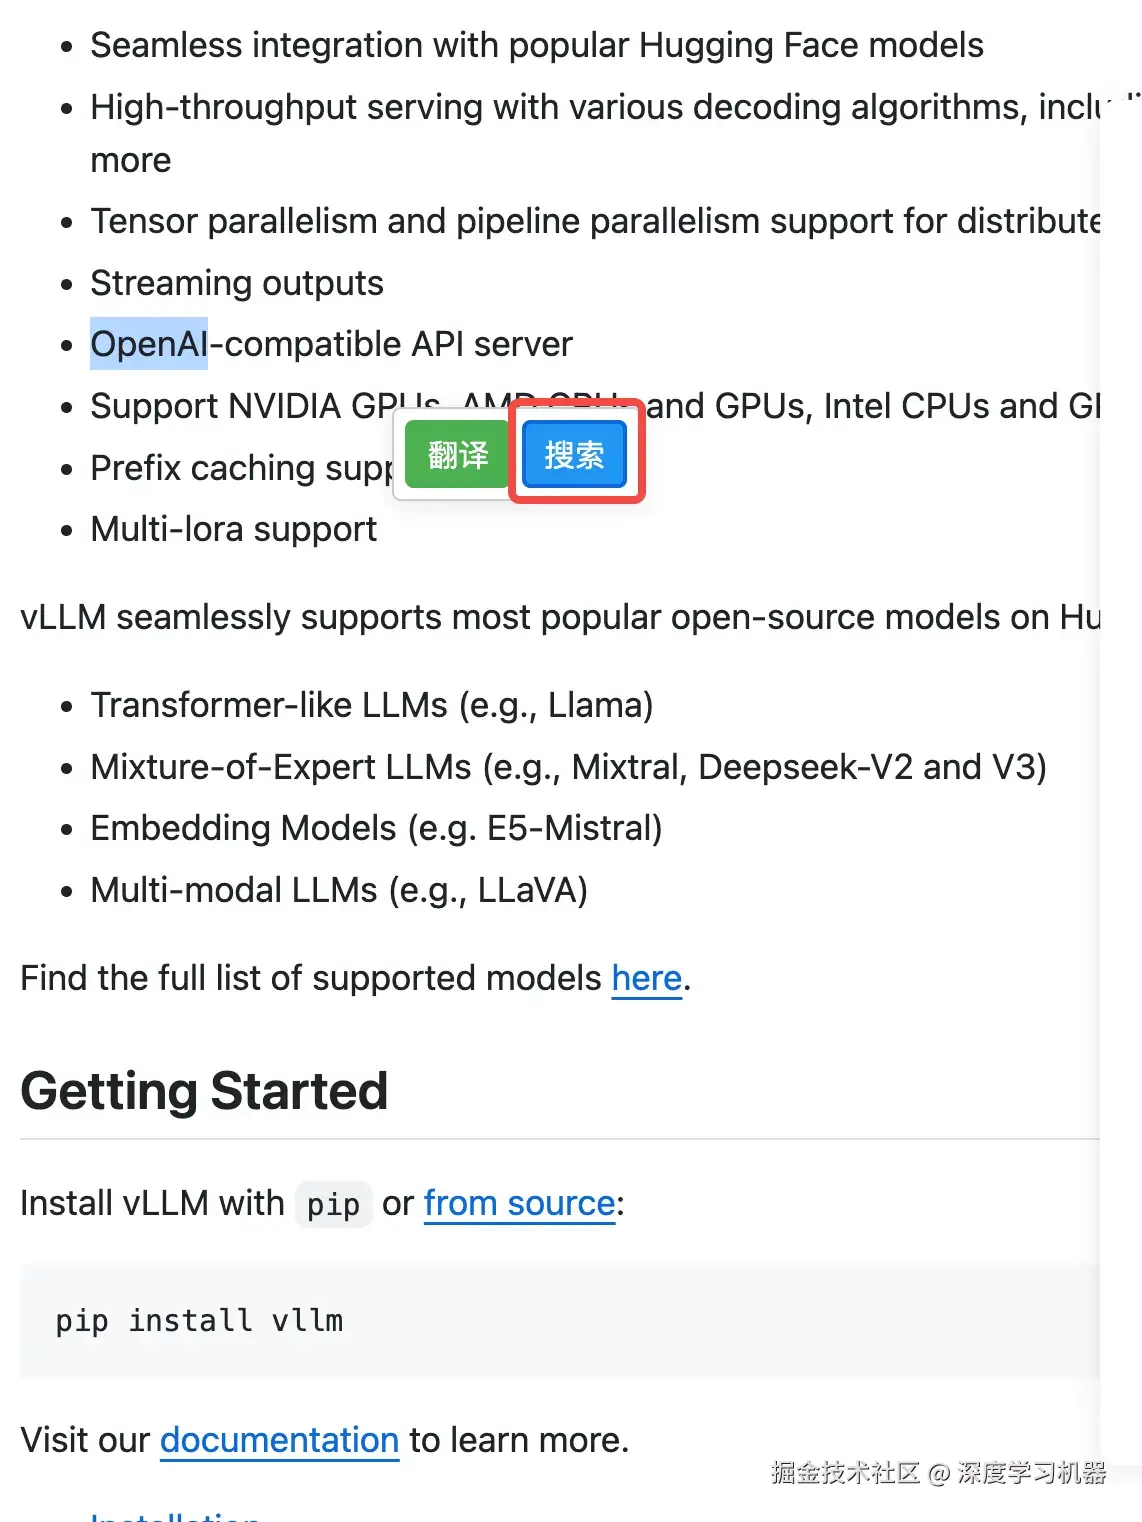Open the 'documentation' link
Screen dimensions: 1142x1522
tap(279, 1440)
